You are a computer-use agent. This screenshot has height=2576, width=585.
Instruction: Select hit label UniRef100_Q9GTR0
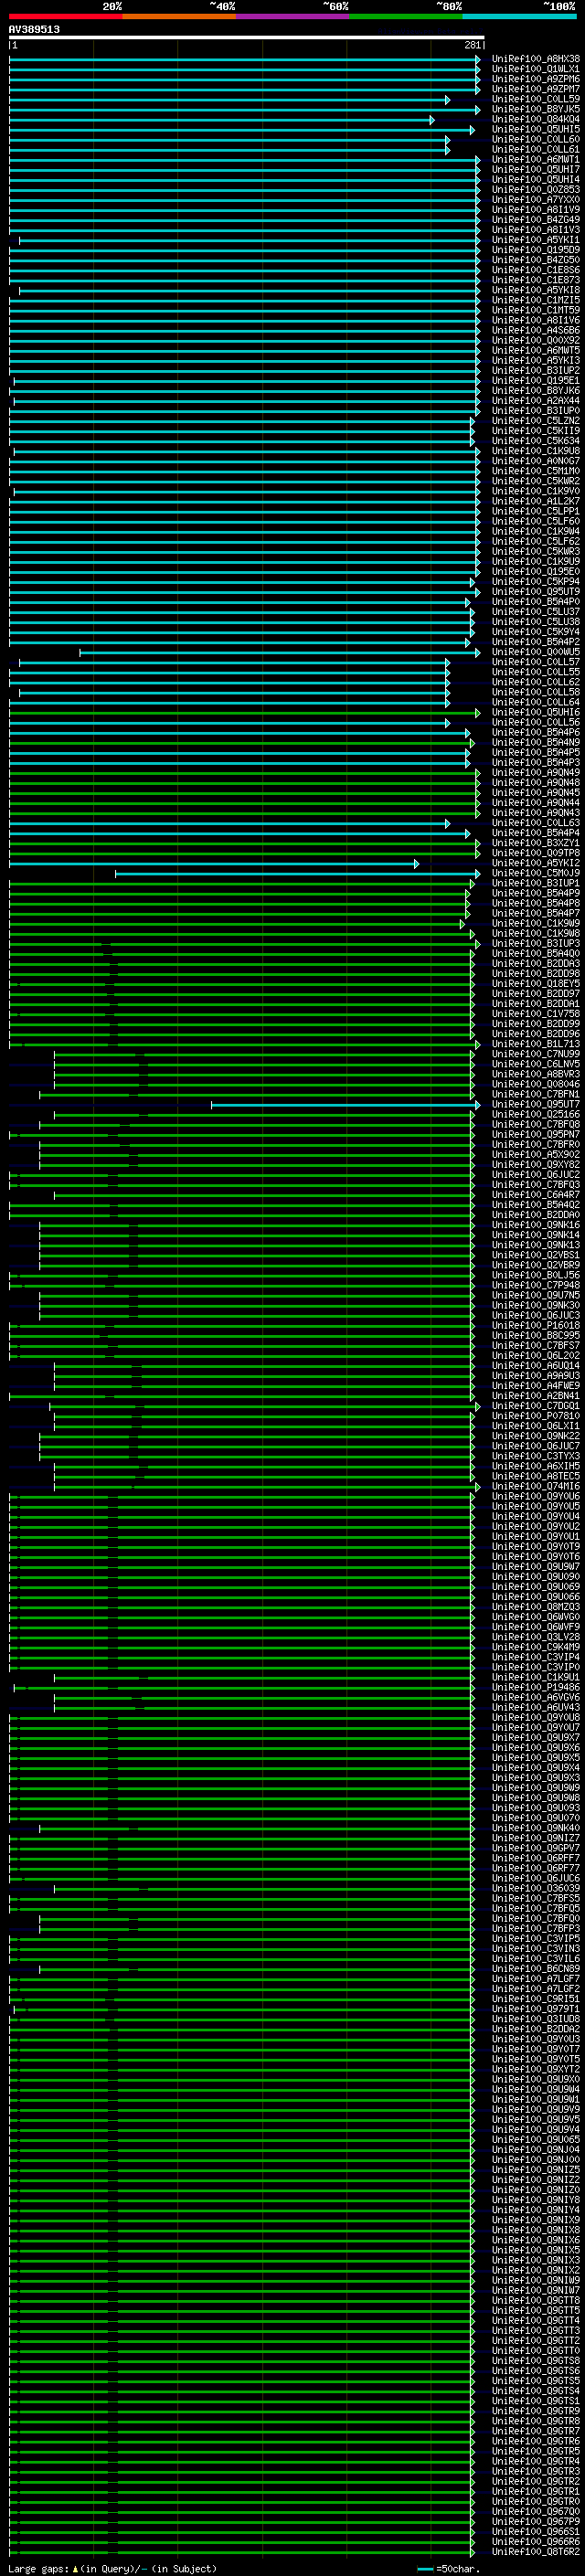536,2501
